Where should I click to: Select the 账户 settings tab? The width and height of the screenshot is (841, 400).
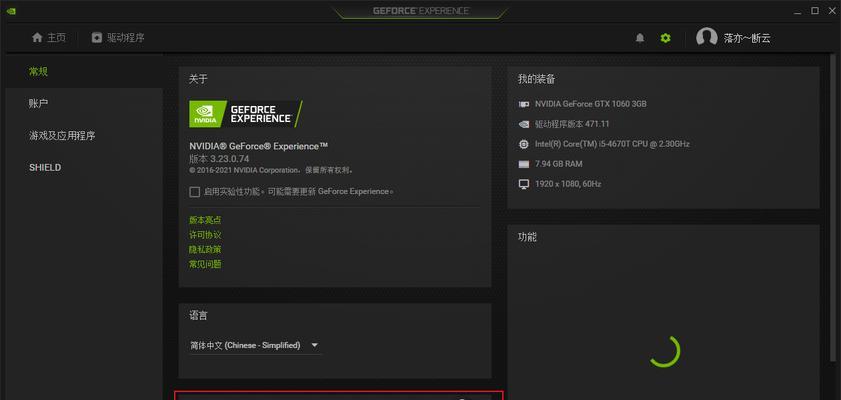[84, 103]
